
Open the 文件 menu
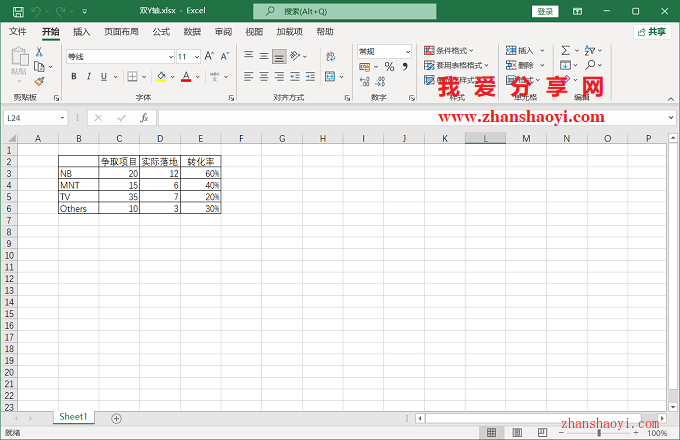[18, 32]
